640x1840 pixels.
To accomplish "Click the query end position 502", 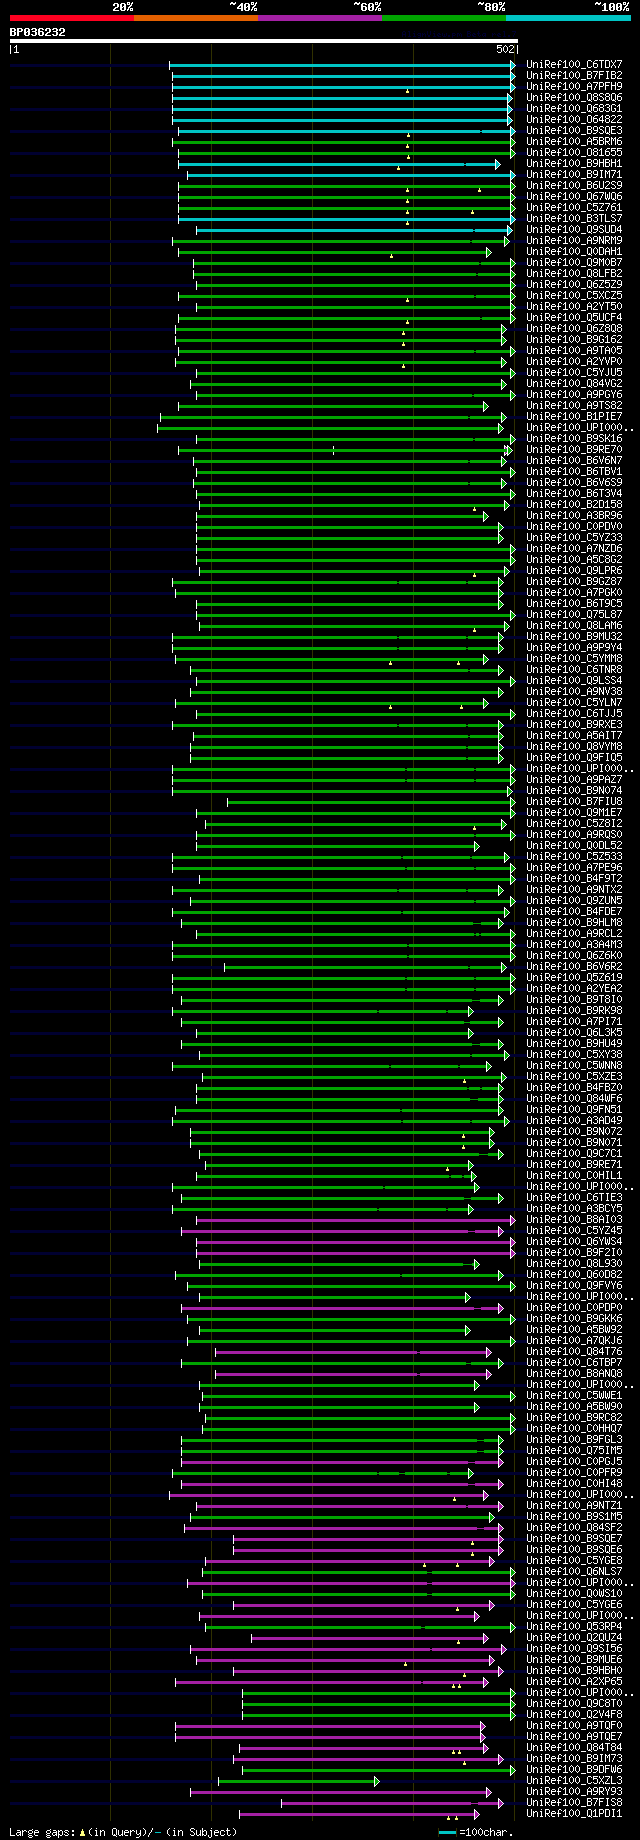I will (x=505, y=48).
